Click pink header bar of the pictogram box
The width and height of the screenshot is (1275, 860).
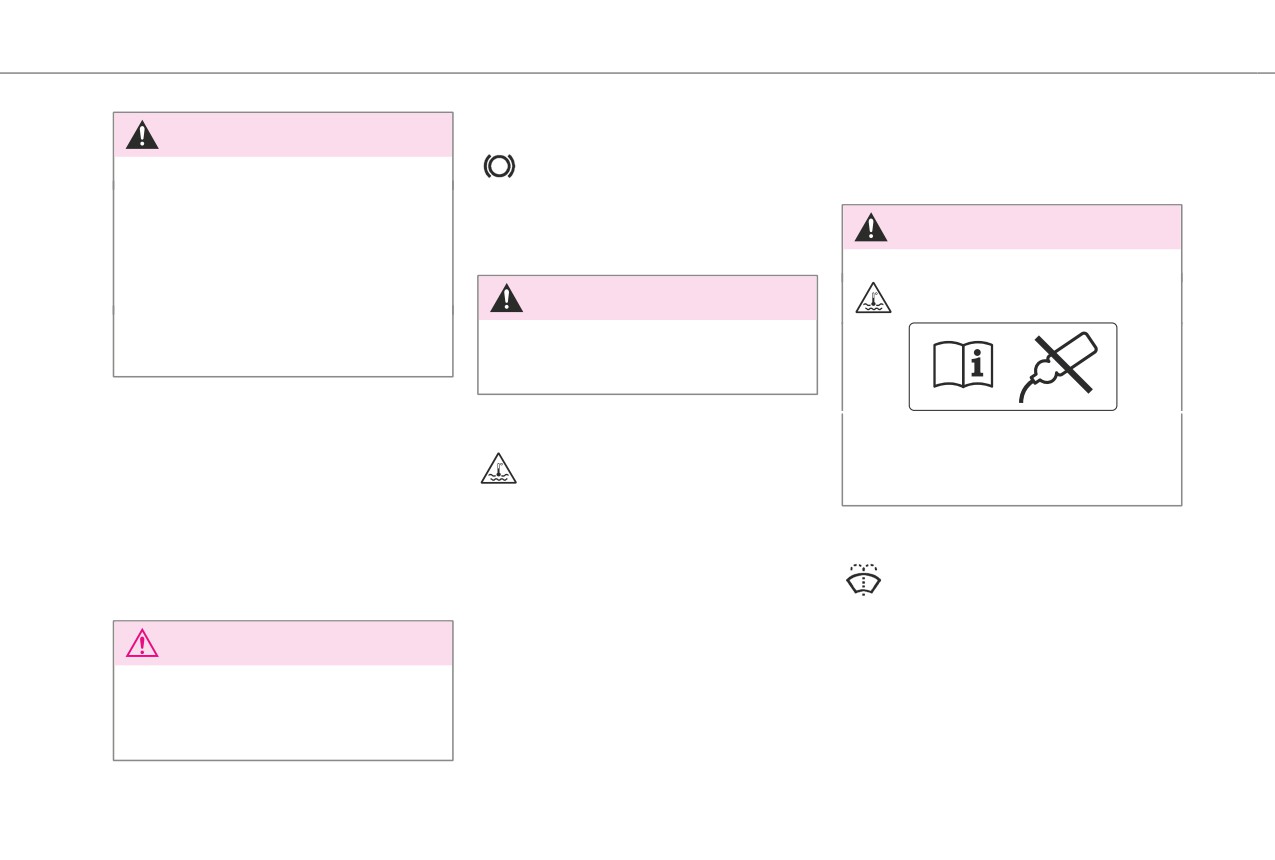point(1012,227)
